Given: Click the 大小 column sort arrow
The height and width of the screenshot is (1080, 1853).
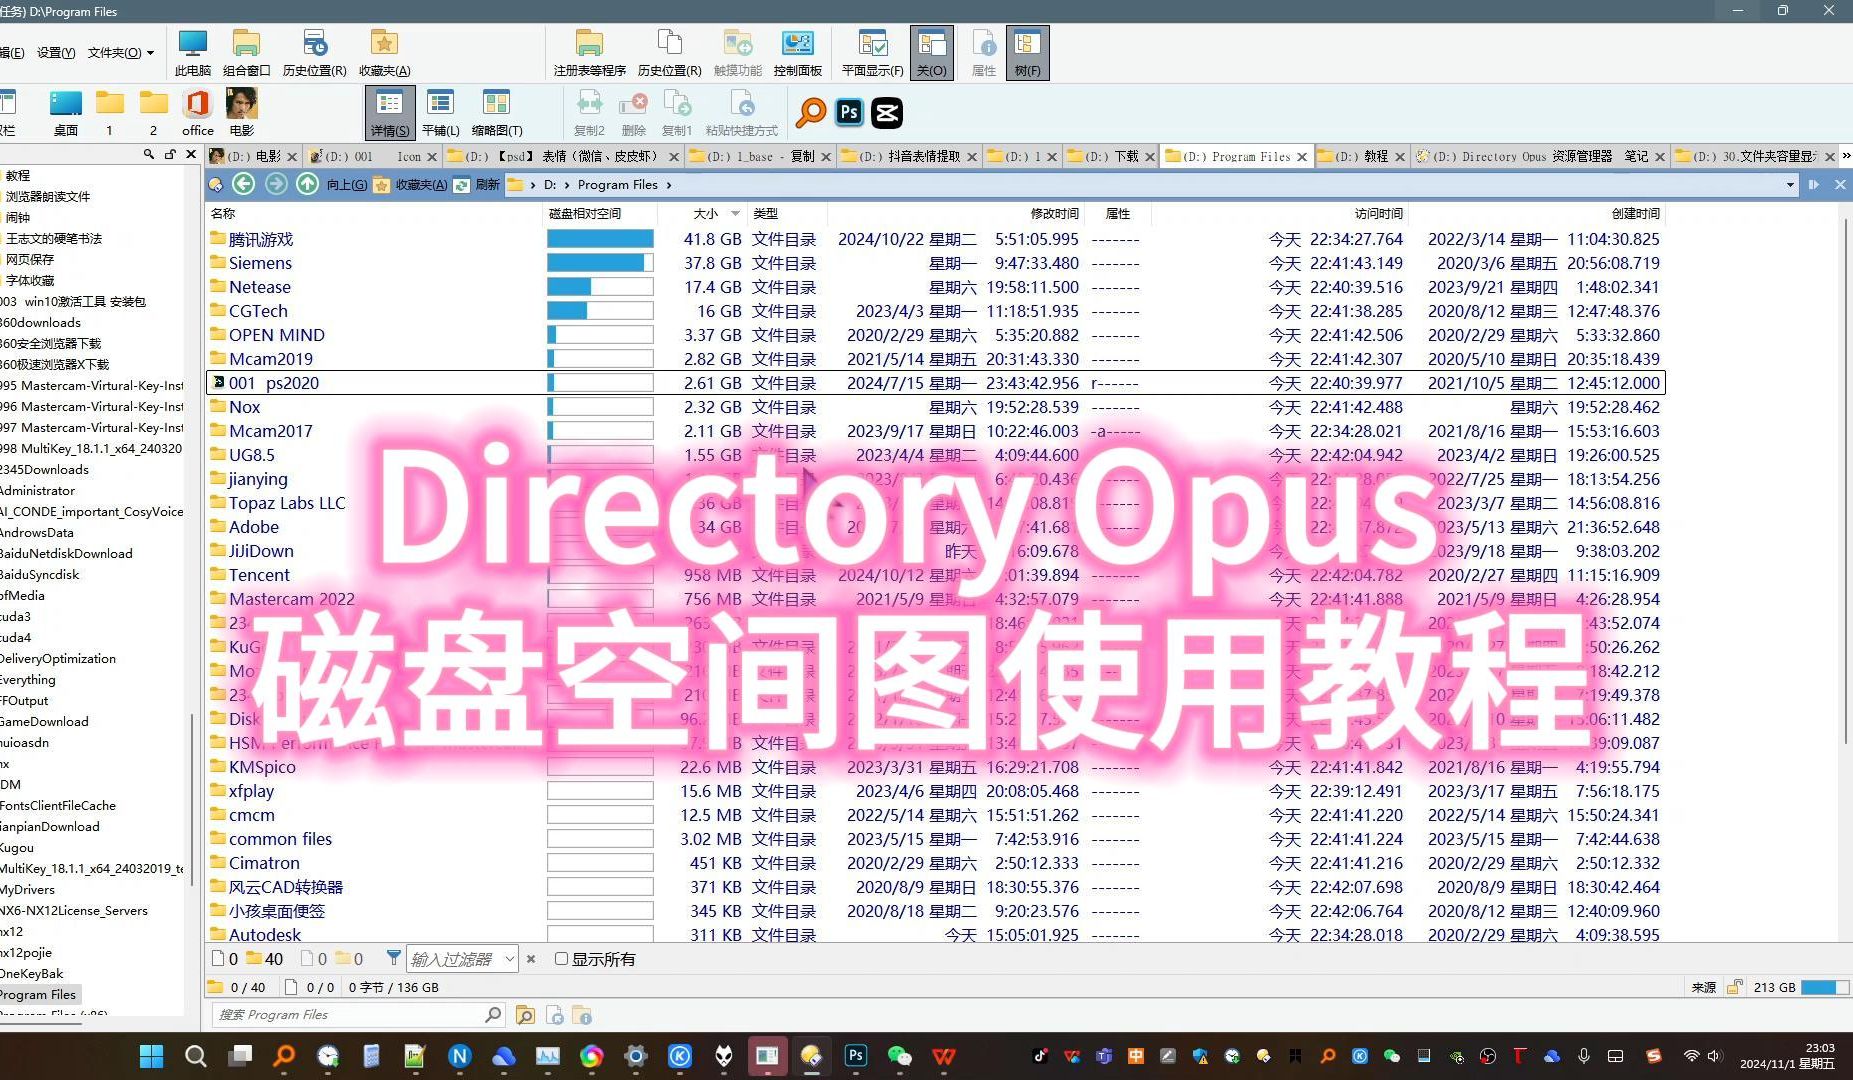Looking at the screenshot, I should [x=735, y=213].
